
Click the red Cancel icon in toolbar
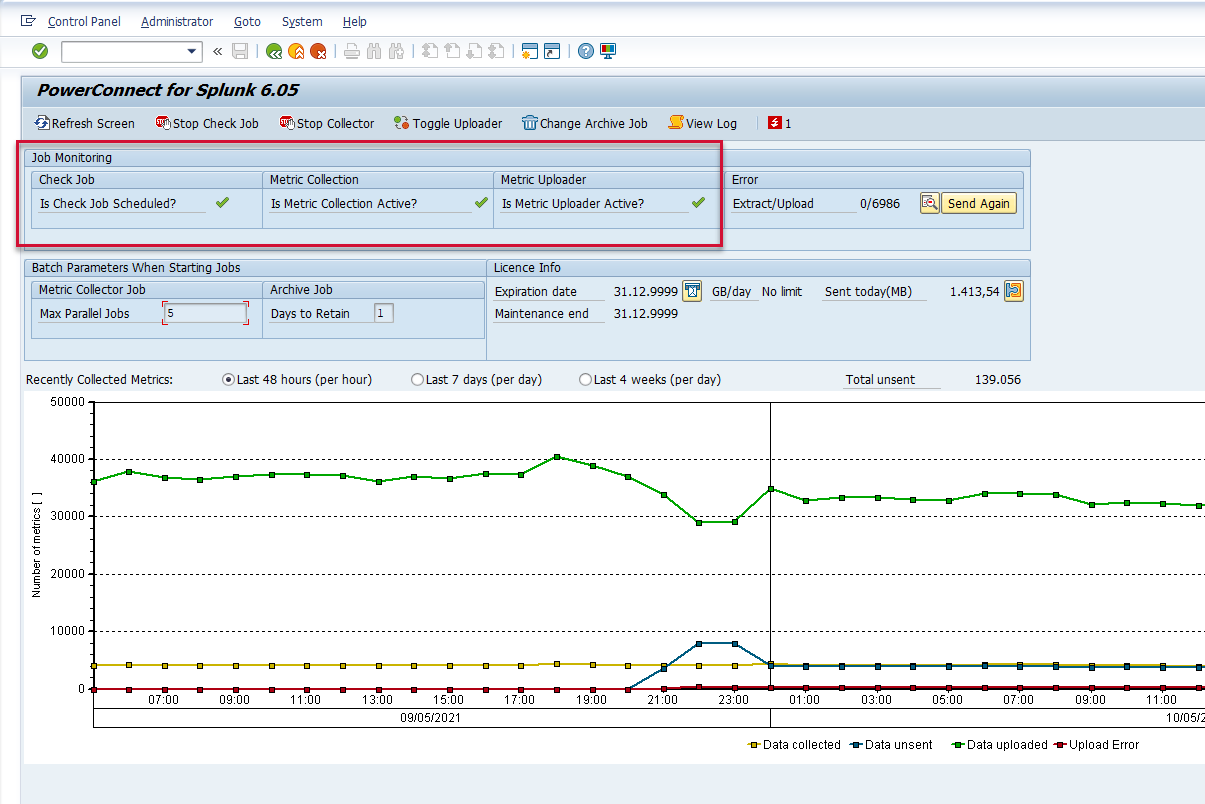(x=318, y=51)
